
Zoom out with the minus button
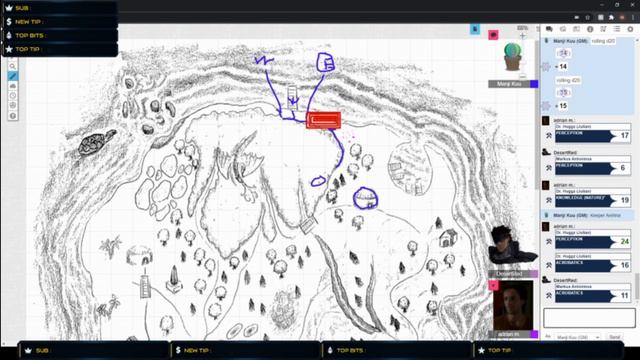[x=522, y=76]
